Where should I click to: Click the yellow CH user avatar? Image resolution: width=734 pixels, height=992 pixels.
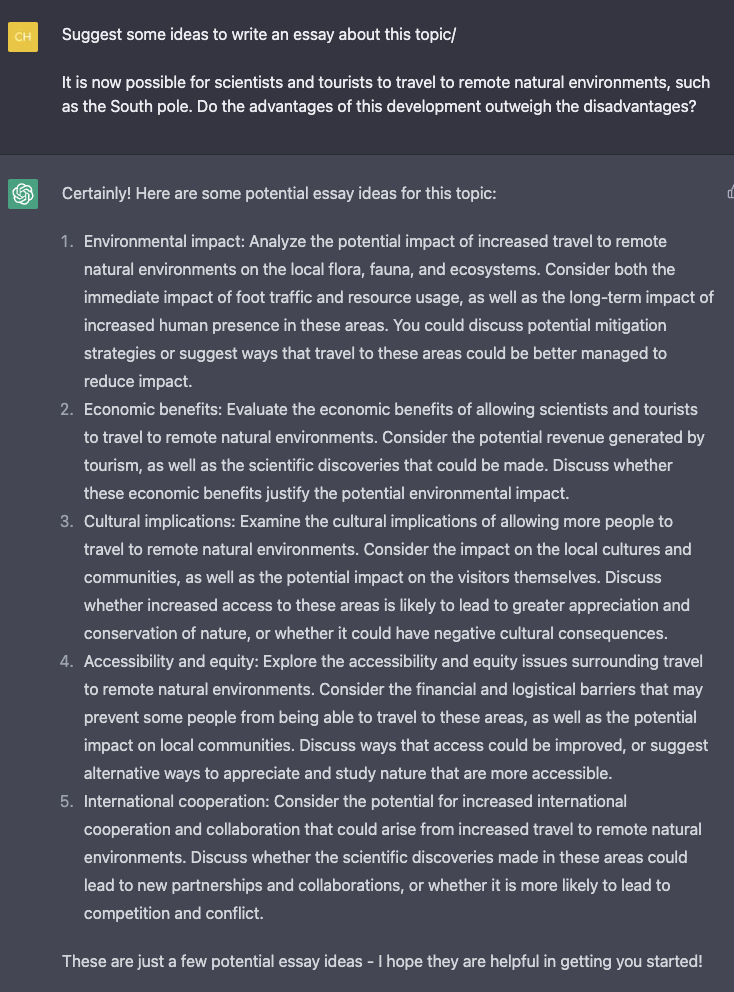coord(22,37)
